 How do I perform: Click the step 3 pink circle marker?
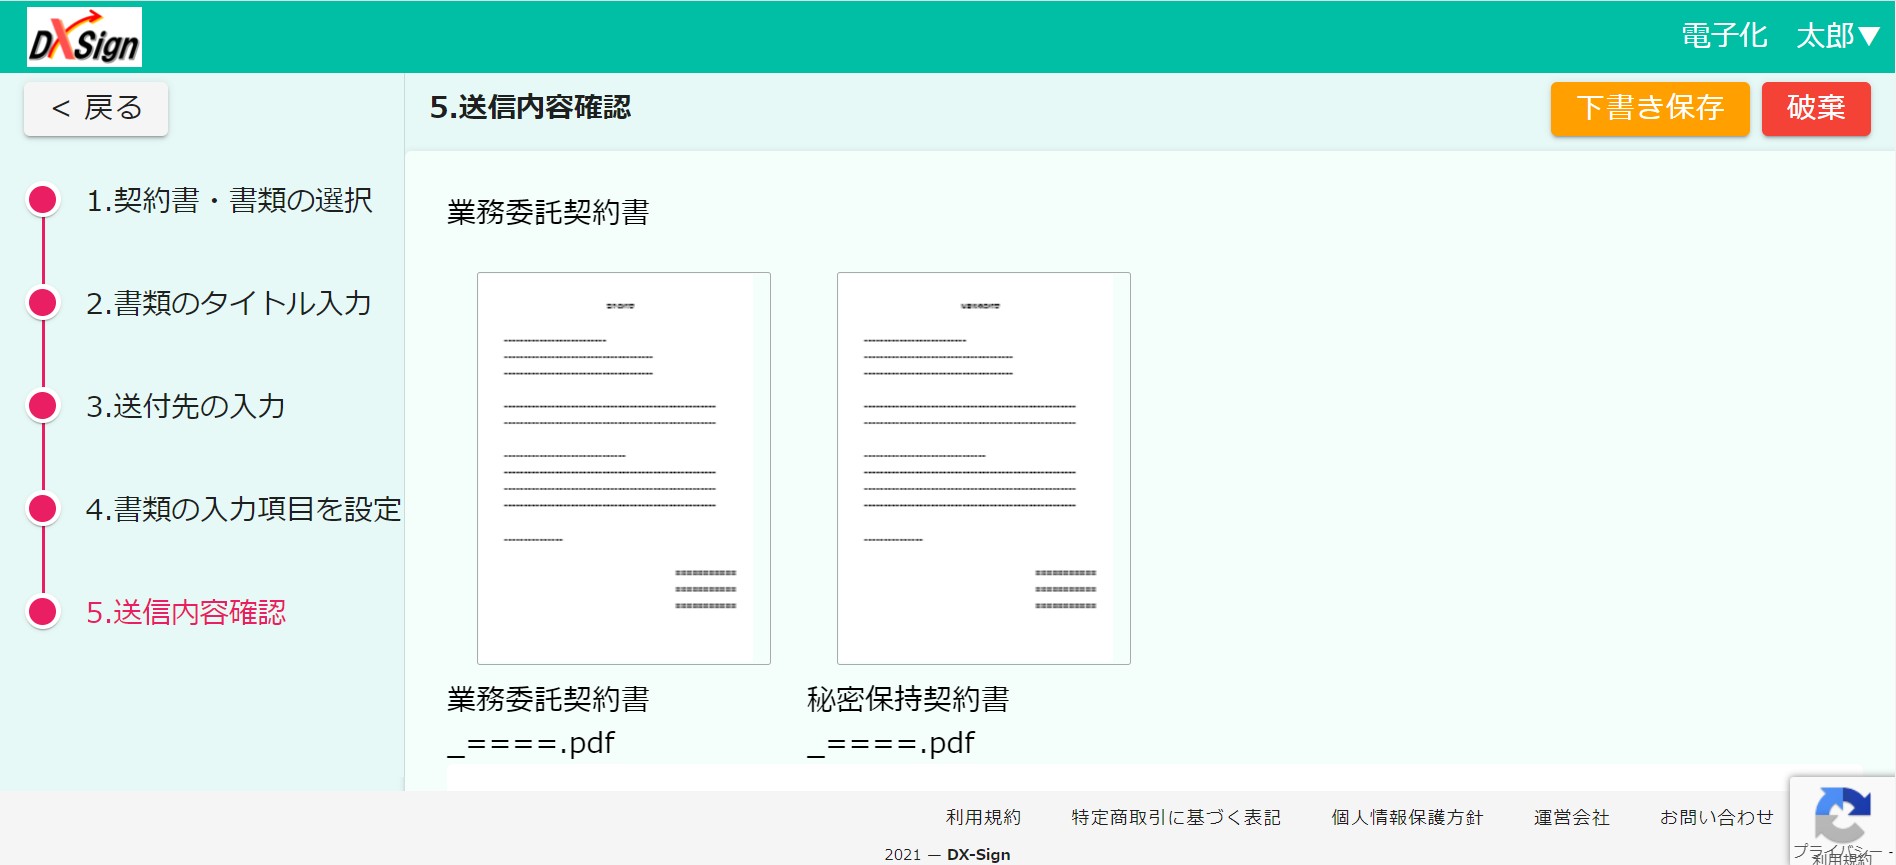pyautogui.click(x=43, y=406)
